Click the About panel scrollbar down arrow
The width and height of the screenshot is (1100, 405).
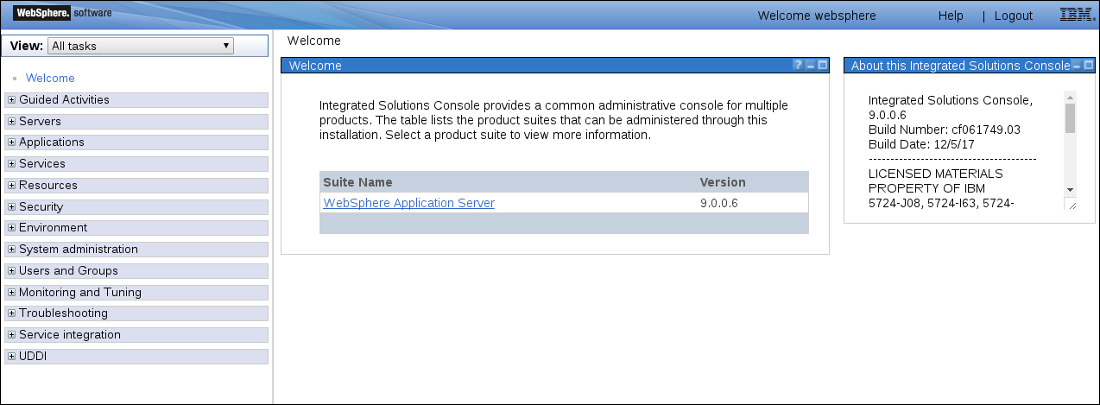(1070, 190)
